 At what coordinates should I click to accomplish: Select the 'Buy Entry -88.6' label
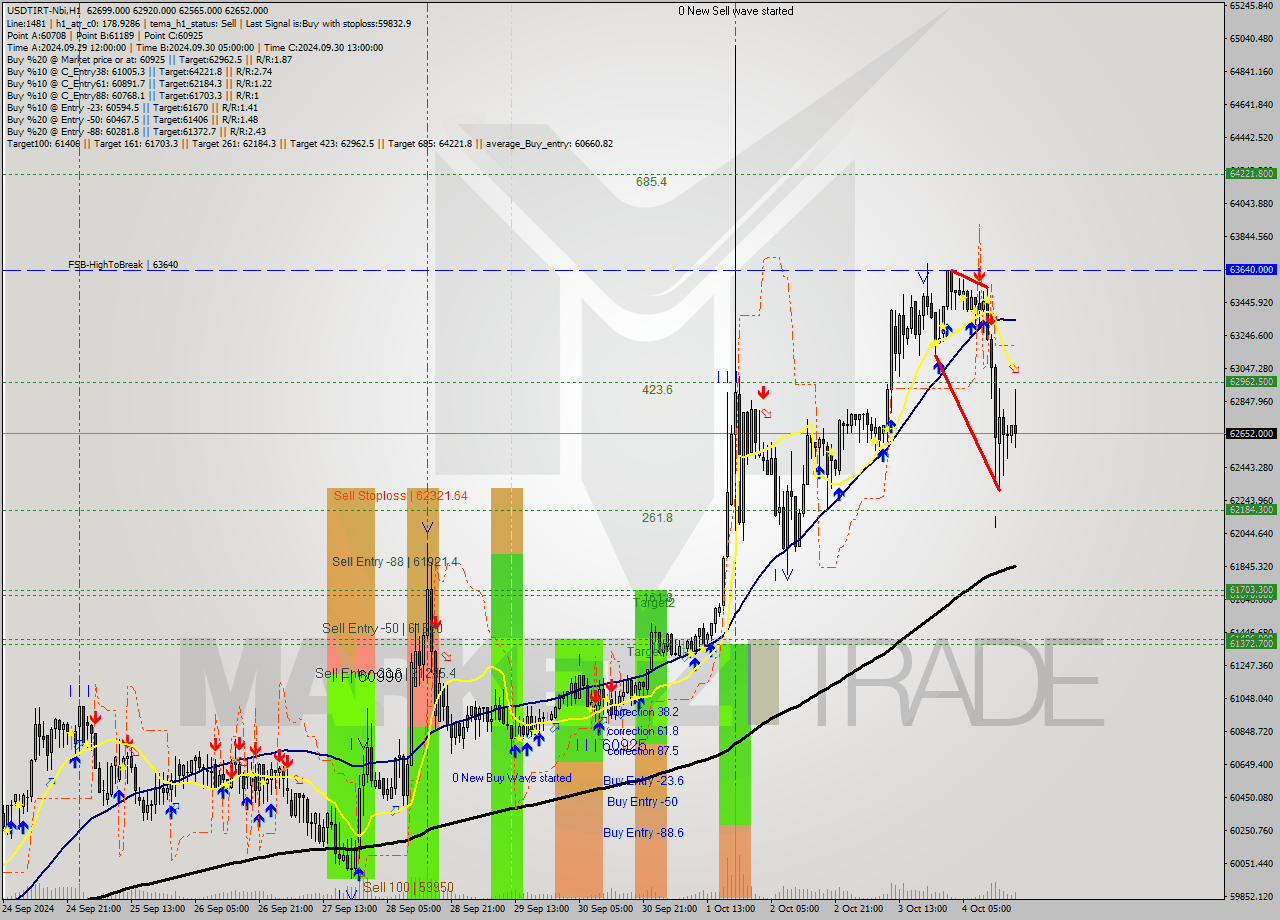[643, 832]
